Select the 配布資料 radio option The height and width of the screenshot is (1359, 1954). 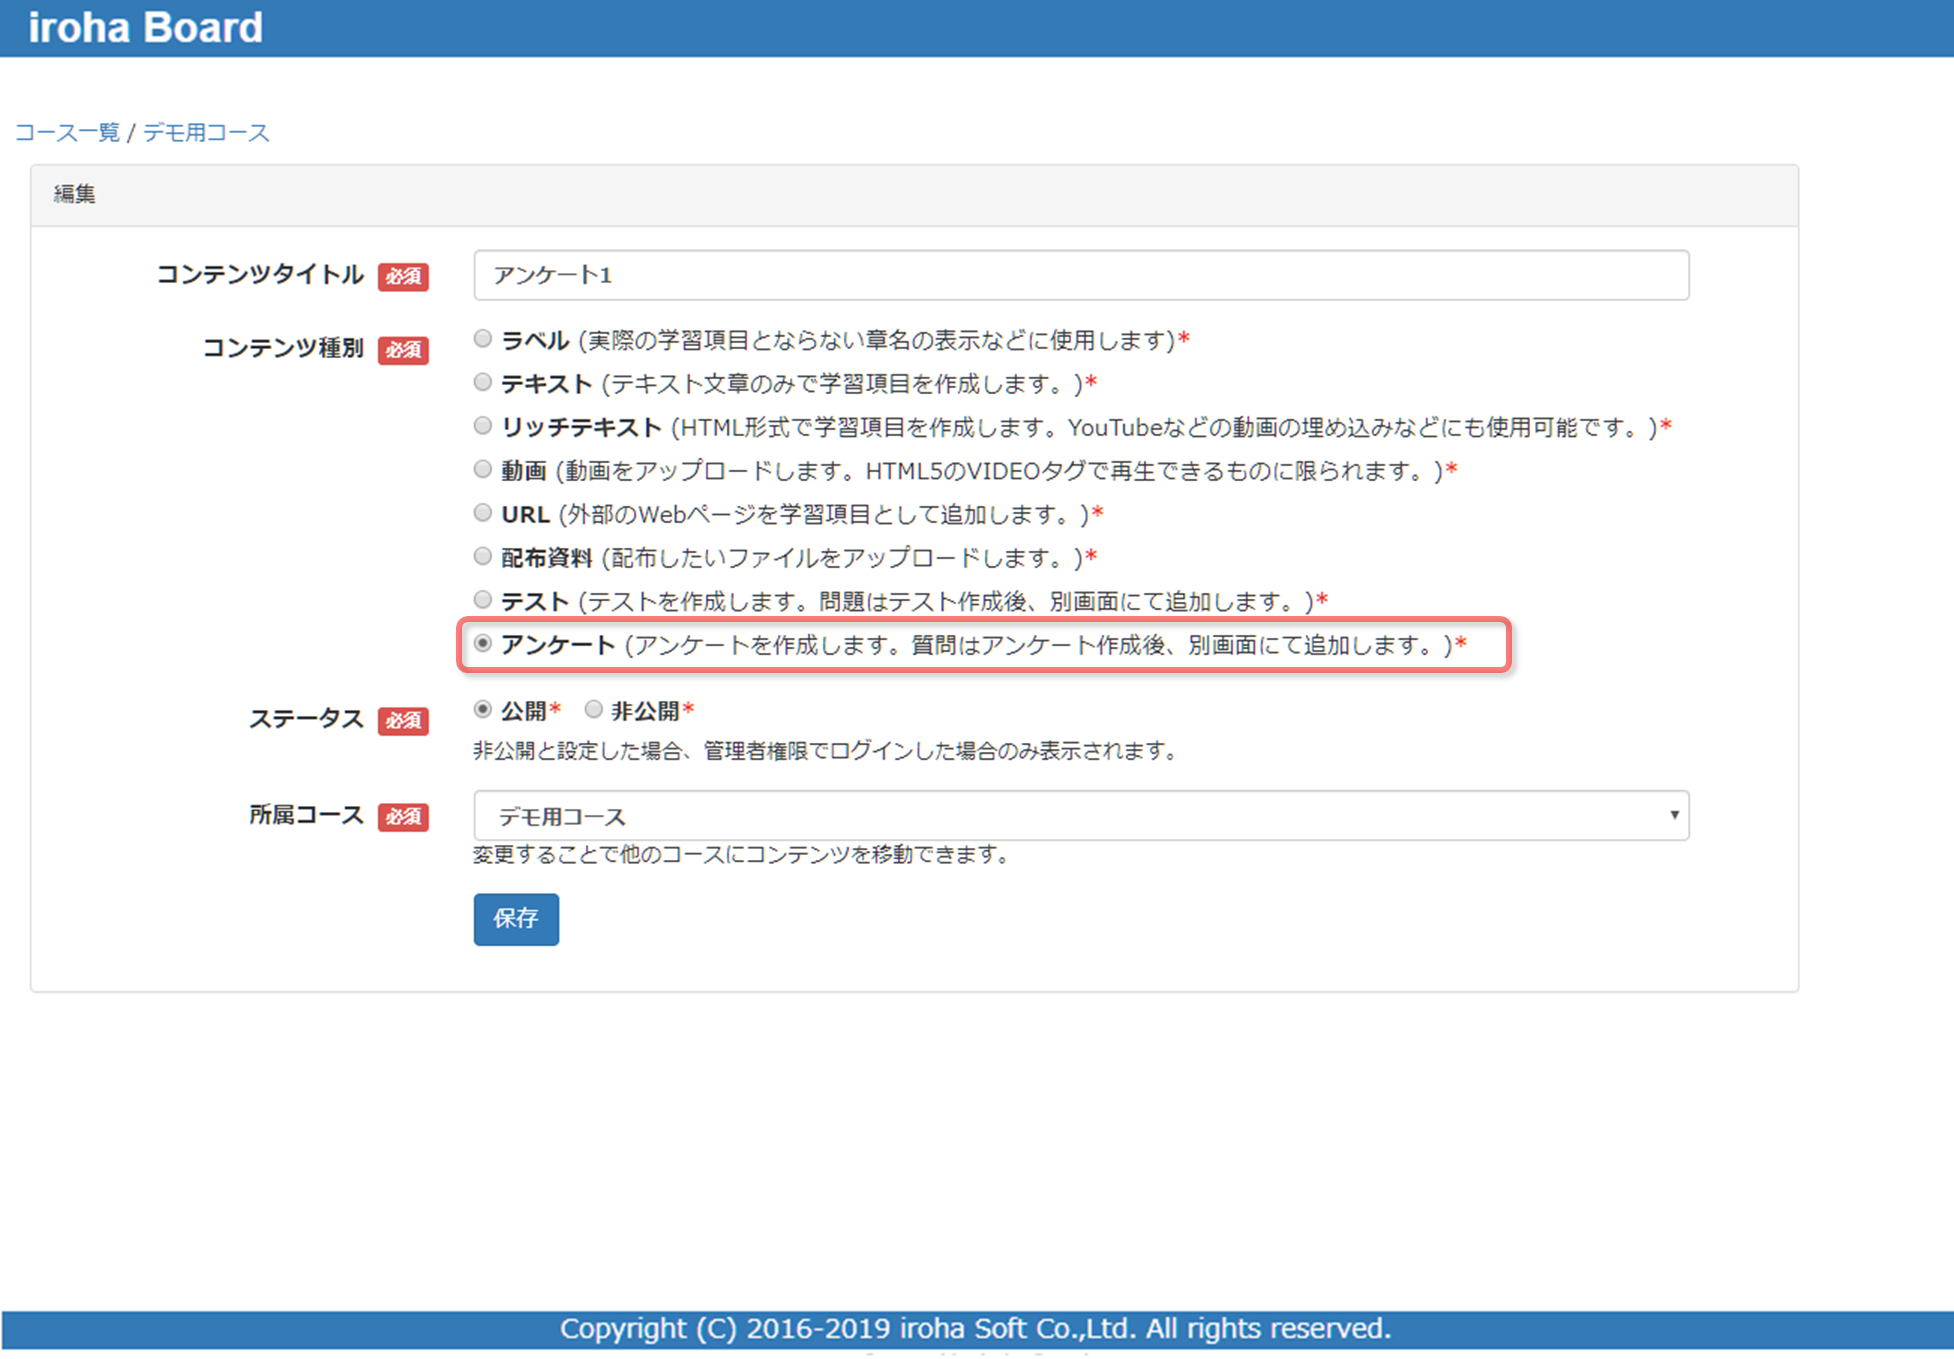tap(483, 556)
